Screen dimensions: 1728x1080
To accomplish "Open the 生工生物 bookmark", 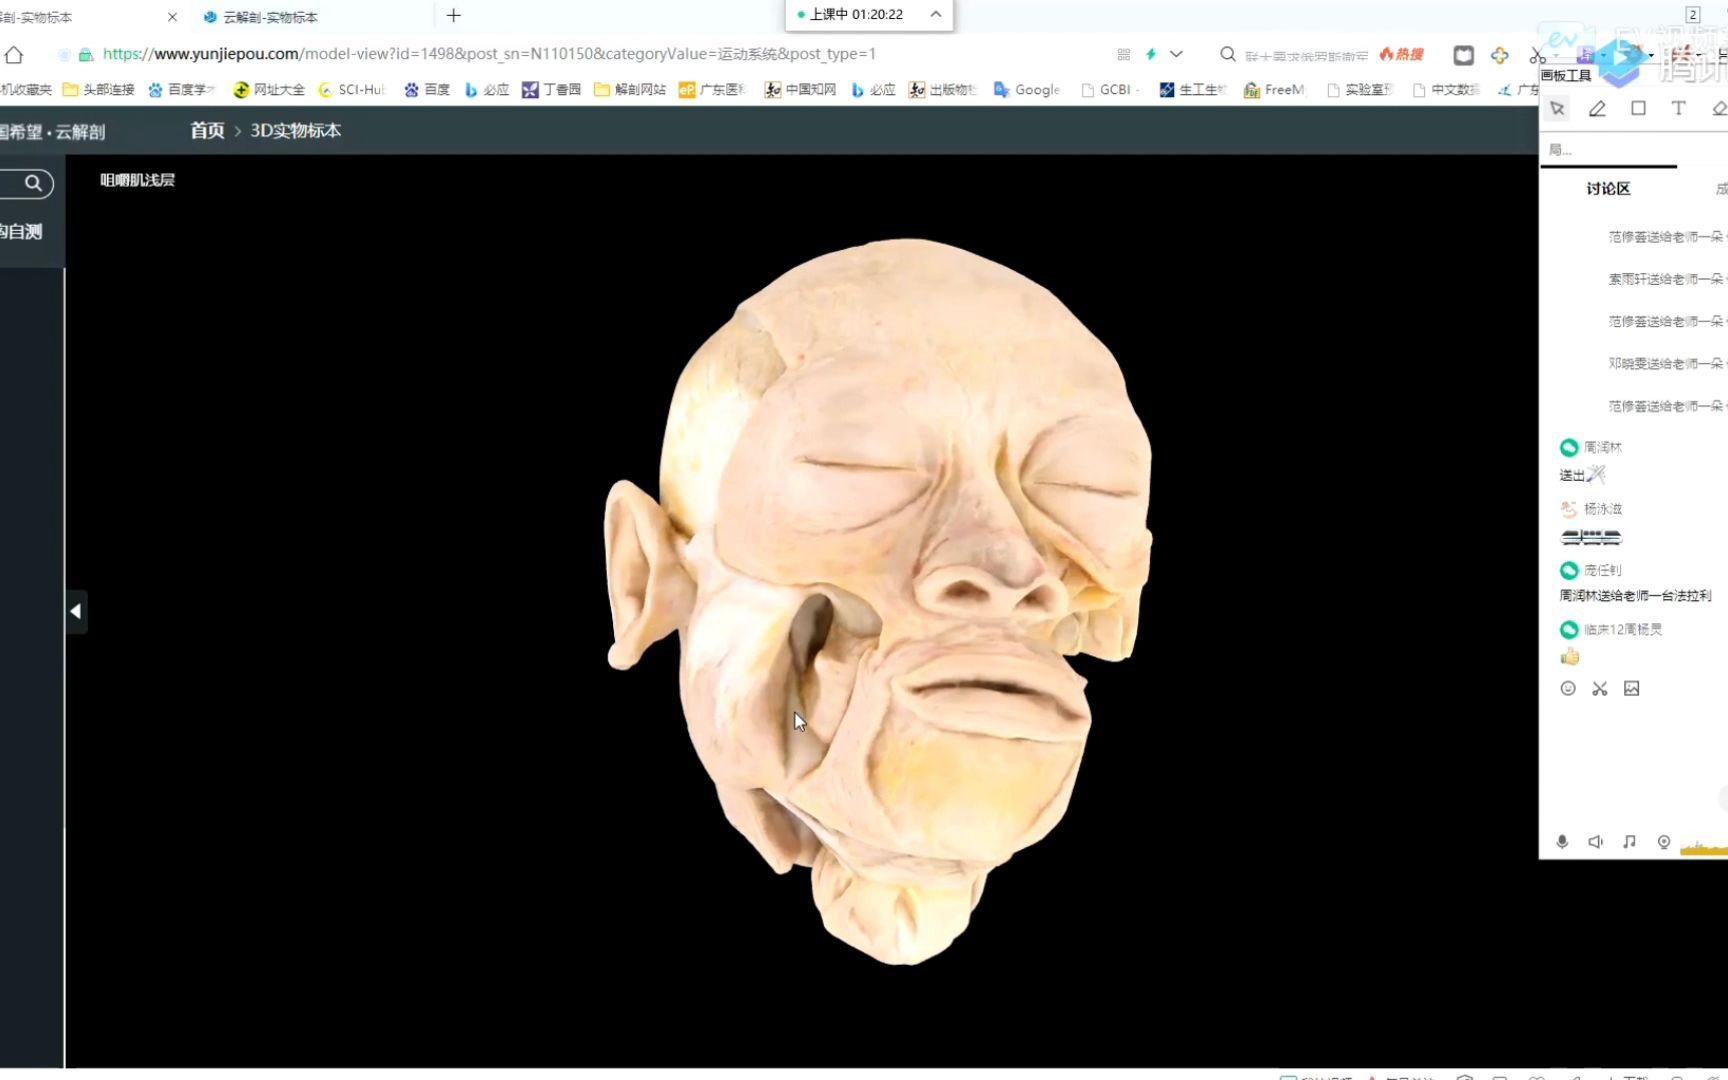I will (1193, 89).
